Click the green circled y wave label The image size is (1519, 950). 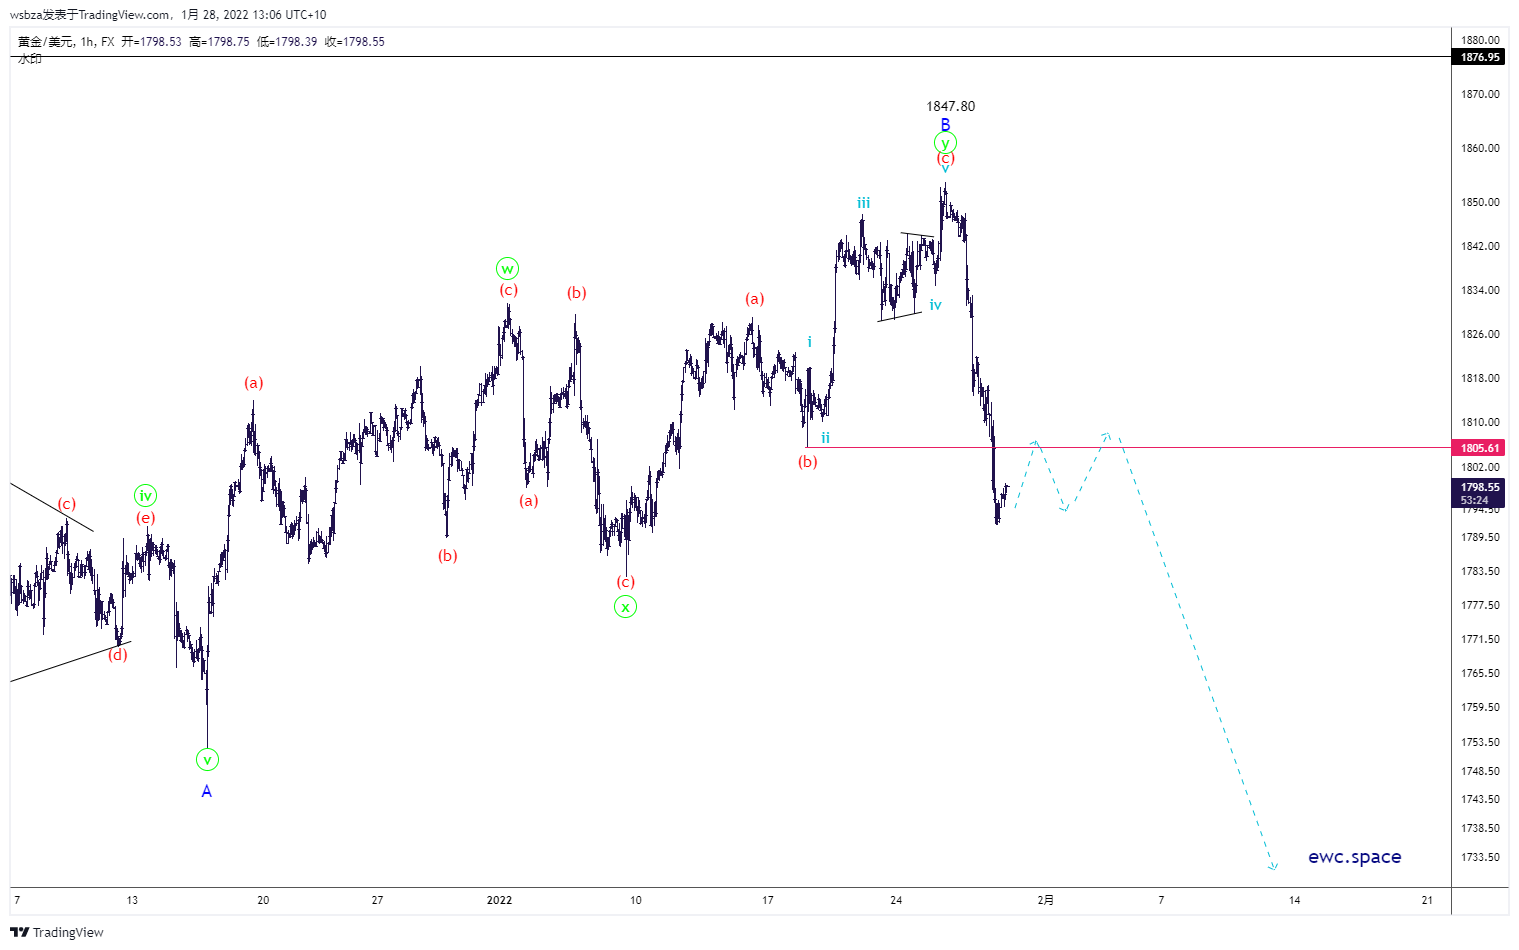coord(945,143)
